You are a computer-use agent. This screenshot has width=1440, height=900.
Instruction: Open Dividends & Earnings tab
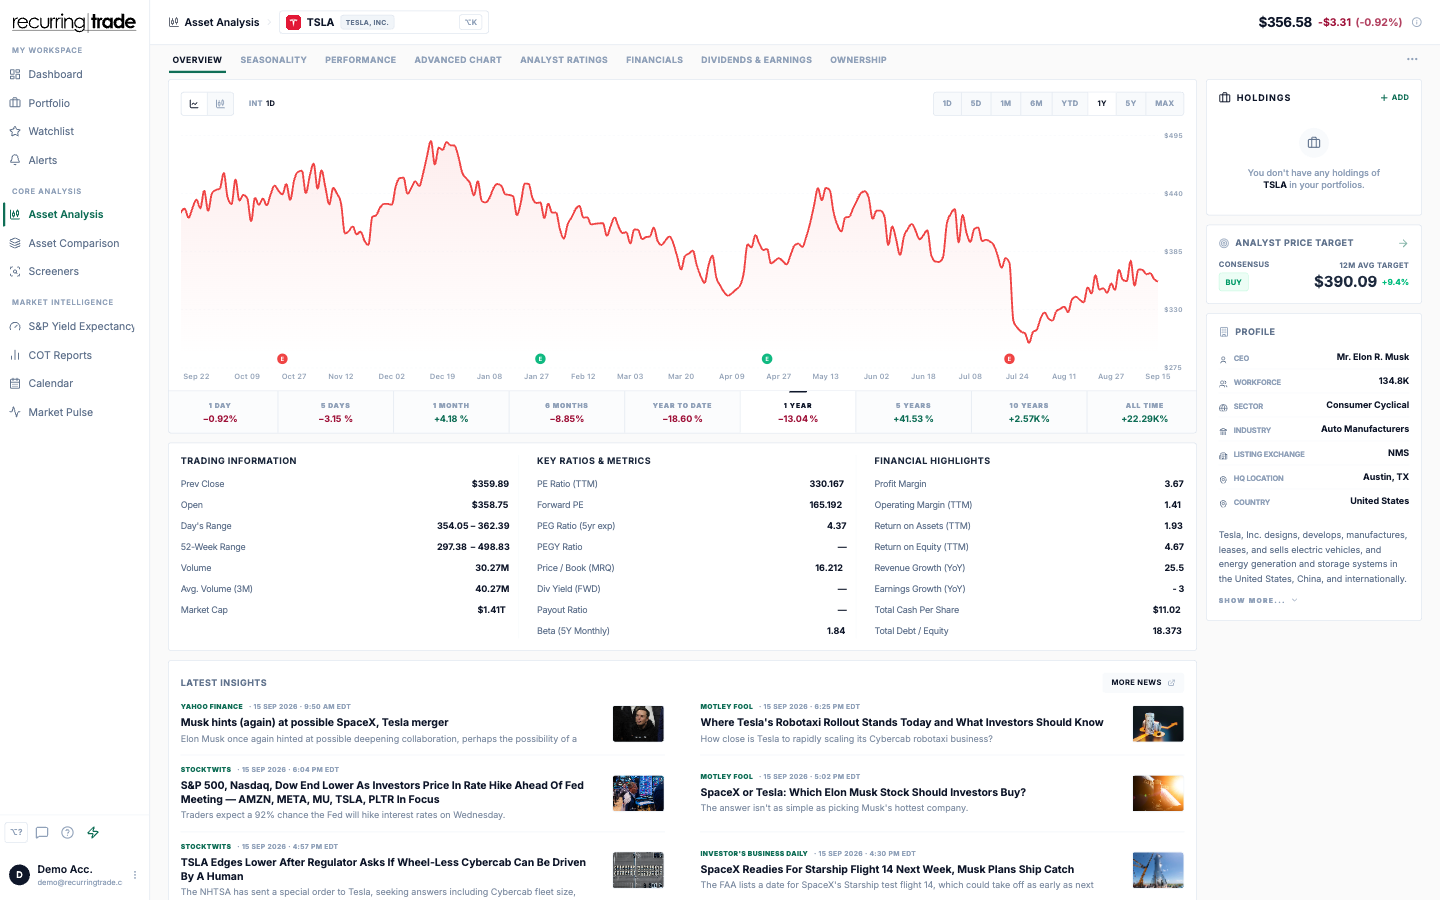click(x=756, y=60)
